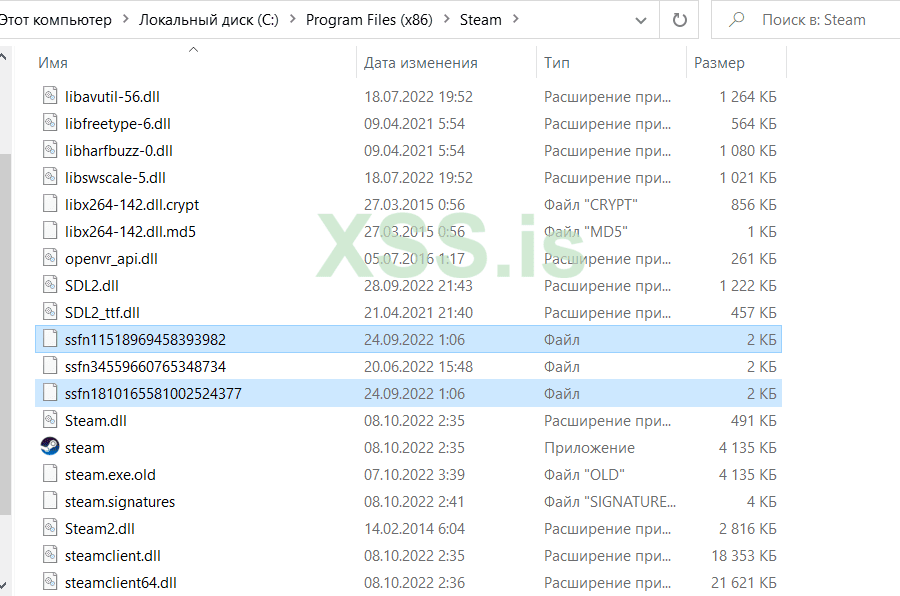Select the file name openvr_api.dll
Screen dimensions: 900x596
coord(111,258)
